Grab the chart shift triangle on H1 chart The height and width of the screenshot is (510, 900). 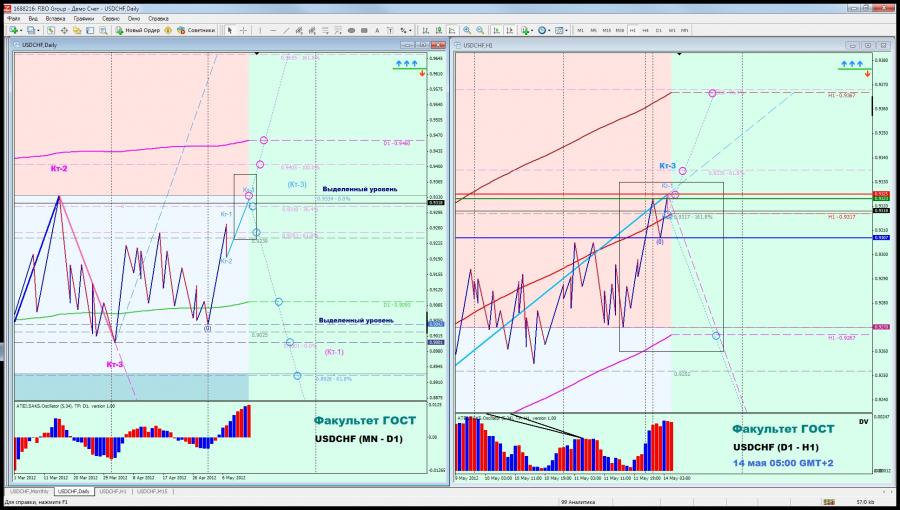(679, 53)
